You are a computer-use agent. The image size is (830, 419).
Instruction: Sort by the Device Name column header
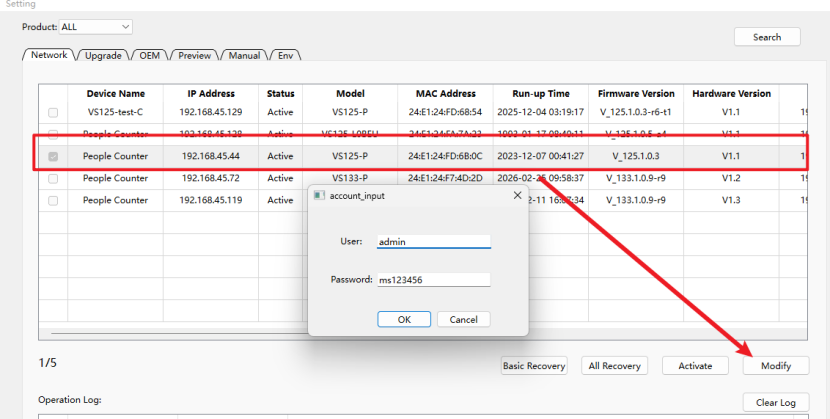115,94
